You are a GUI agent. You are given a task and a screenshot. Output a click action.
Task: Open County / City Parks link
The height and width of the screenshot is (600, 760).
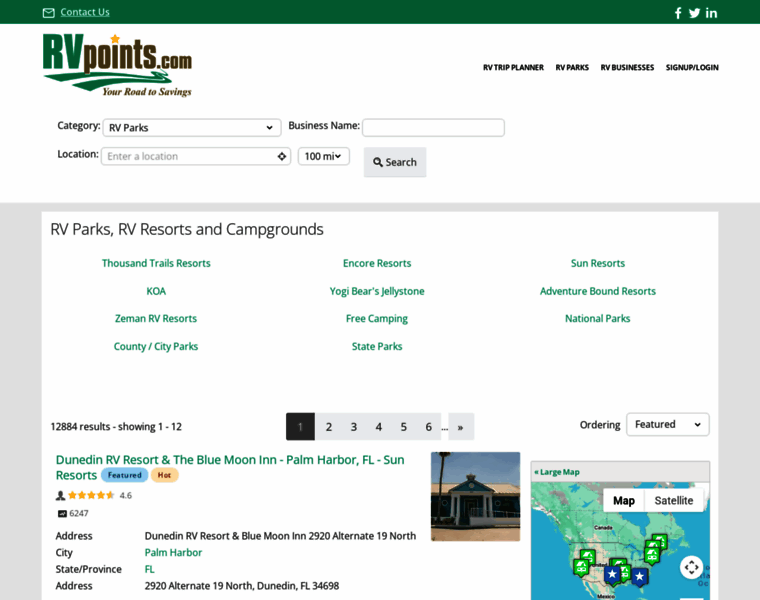coord(156,347)
